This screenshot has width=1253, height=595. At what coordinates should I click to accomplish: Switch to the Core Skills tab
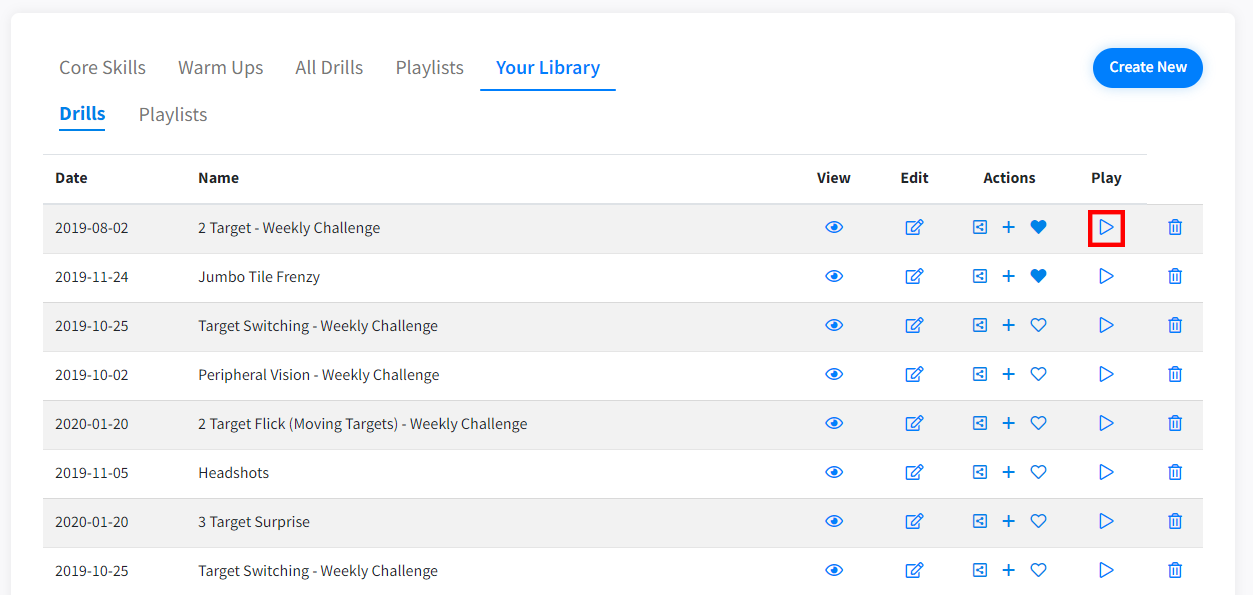102,68
